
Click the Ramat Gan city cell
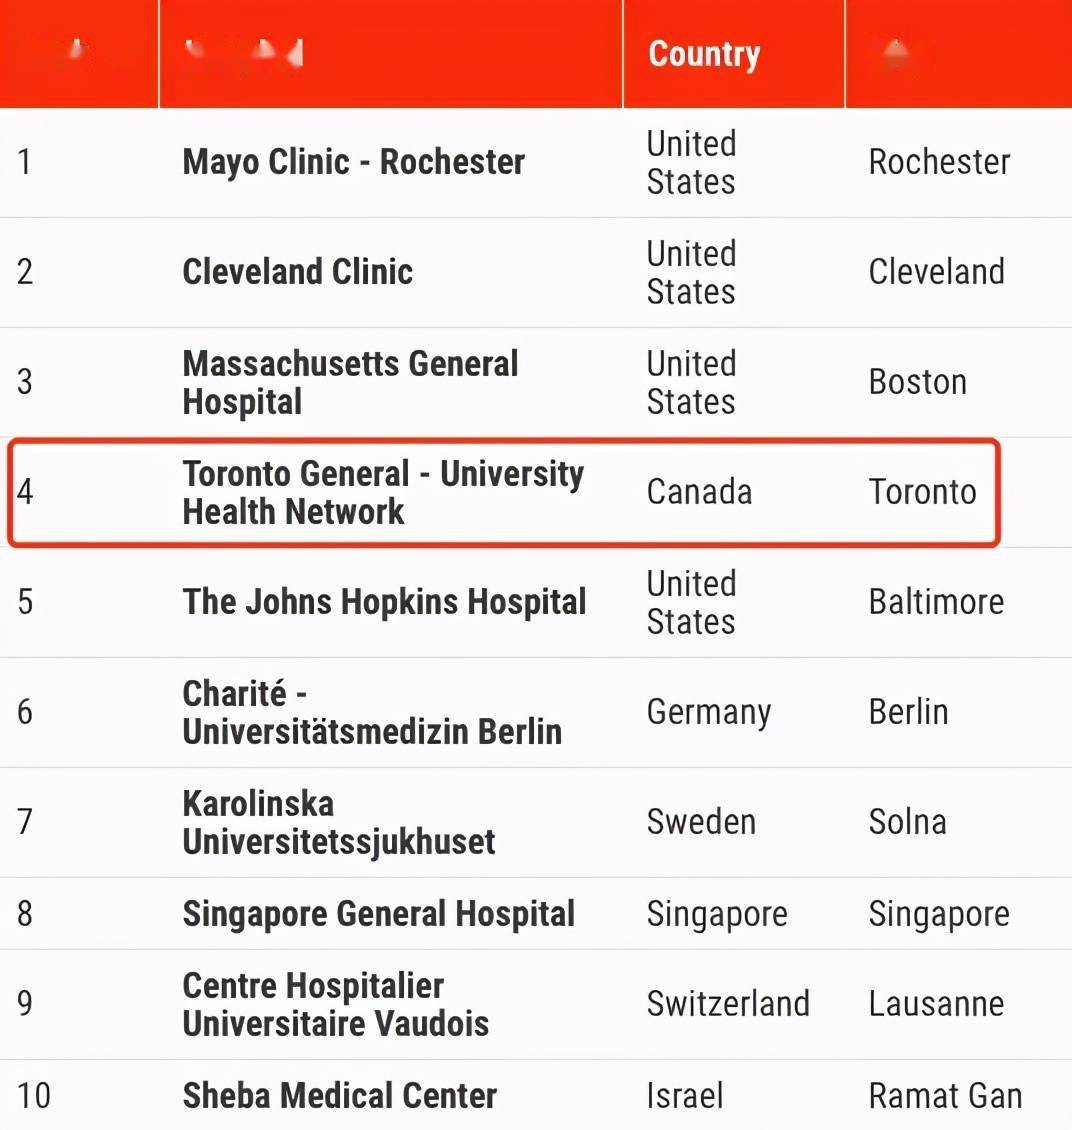pyautogui.click(x=945, y=1096)
